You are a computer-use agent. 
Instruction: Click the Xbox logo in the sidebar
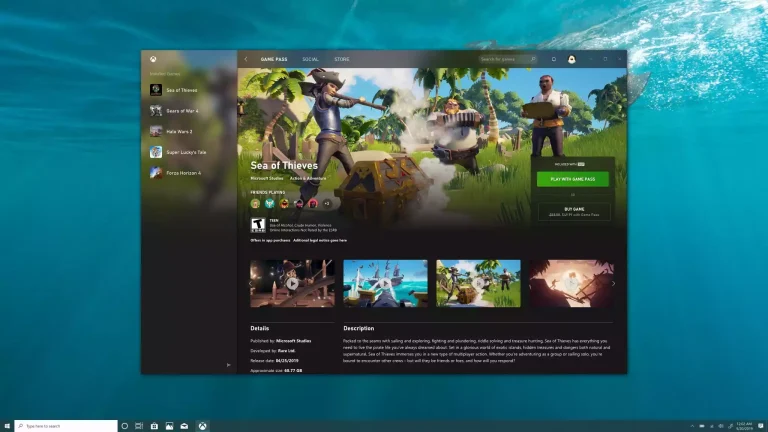point(153,59)
